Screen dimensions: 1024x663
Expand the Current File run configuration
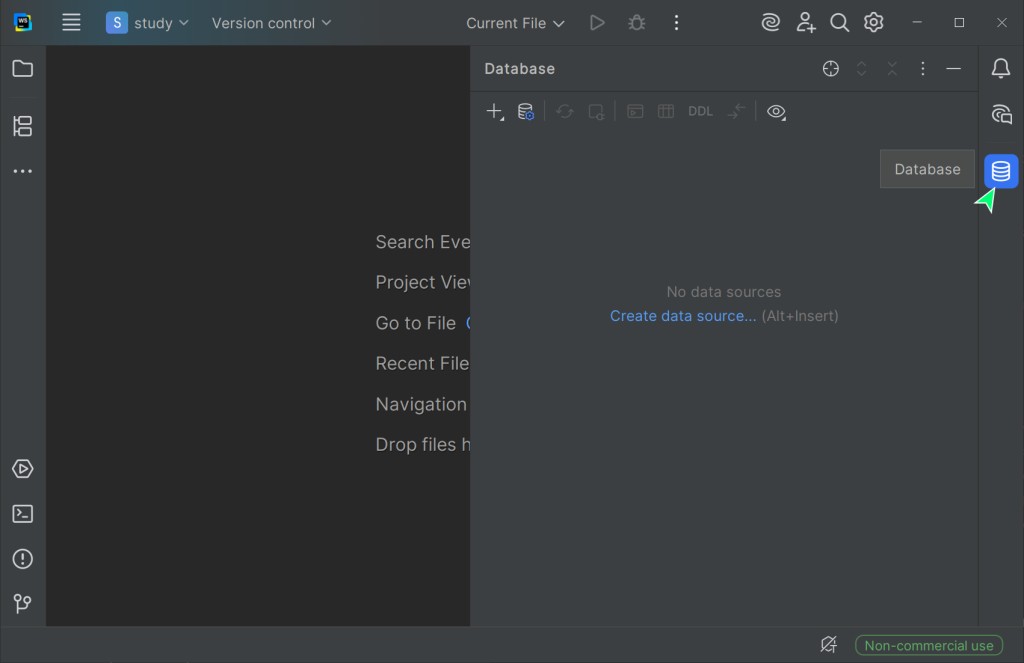pos(515,23)
